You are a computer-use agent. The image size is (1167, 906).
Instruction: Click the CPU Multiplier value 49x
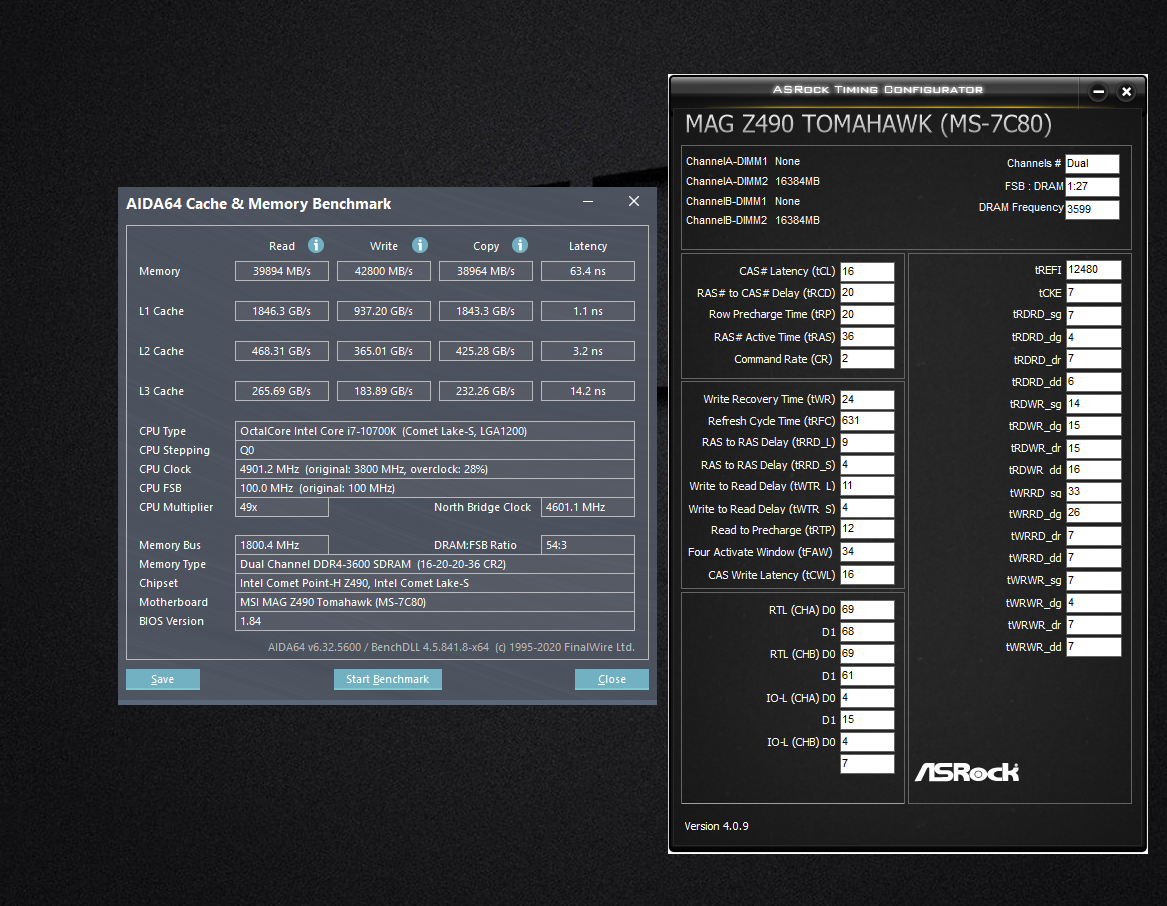point(281,507)
